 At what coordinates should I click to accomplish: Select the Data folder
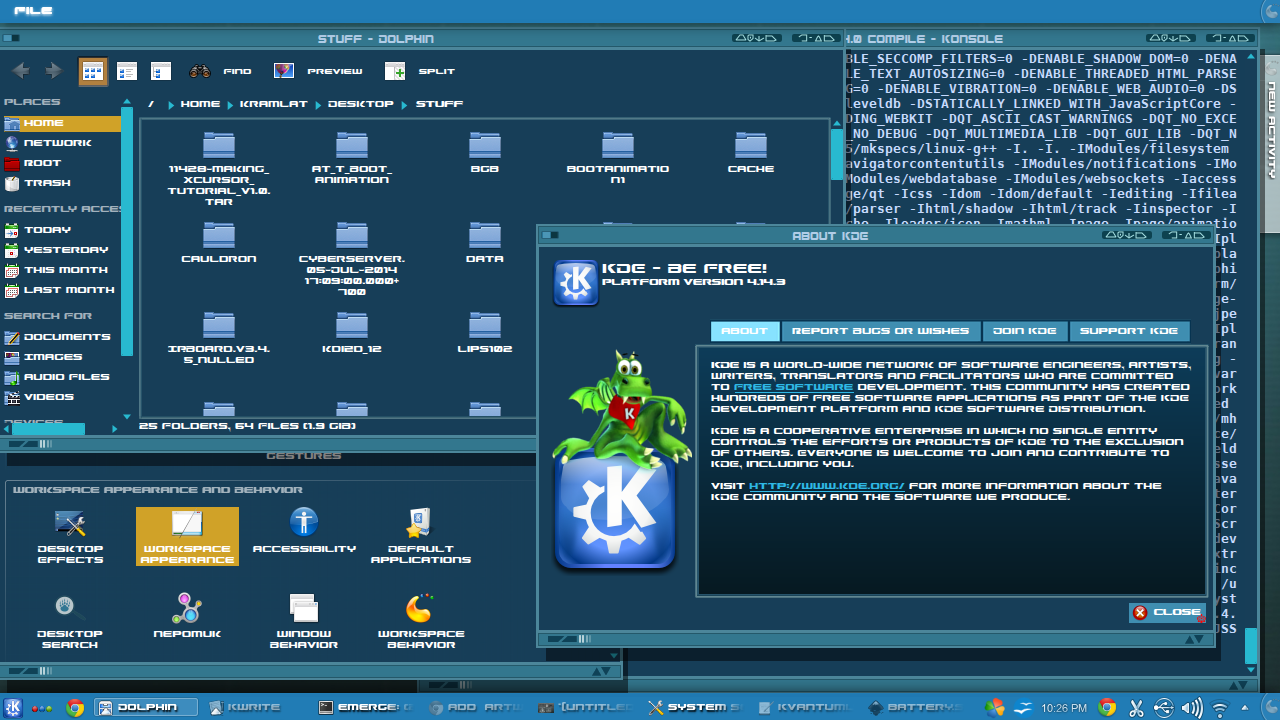[485, 242]
